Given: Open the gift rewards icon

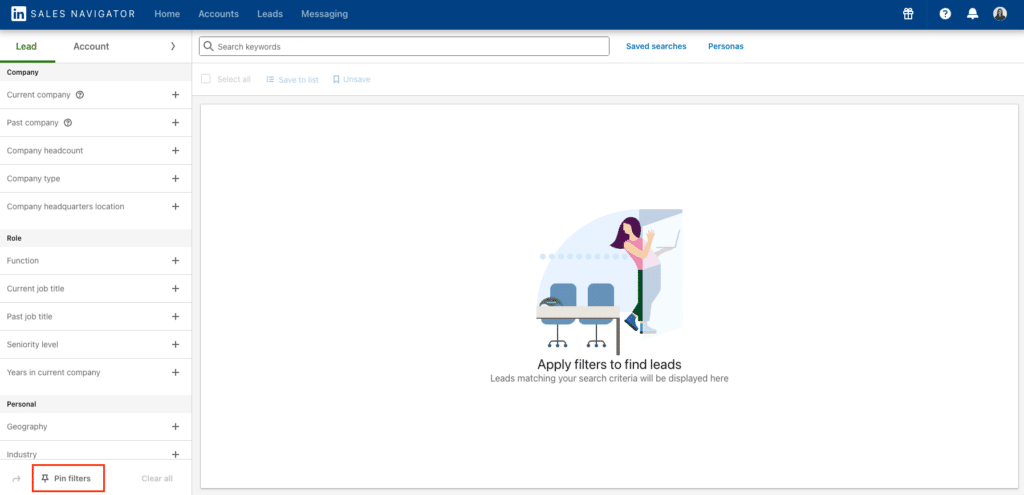Looking at the screenshot, I should (908, 14).
